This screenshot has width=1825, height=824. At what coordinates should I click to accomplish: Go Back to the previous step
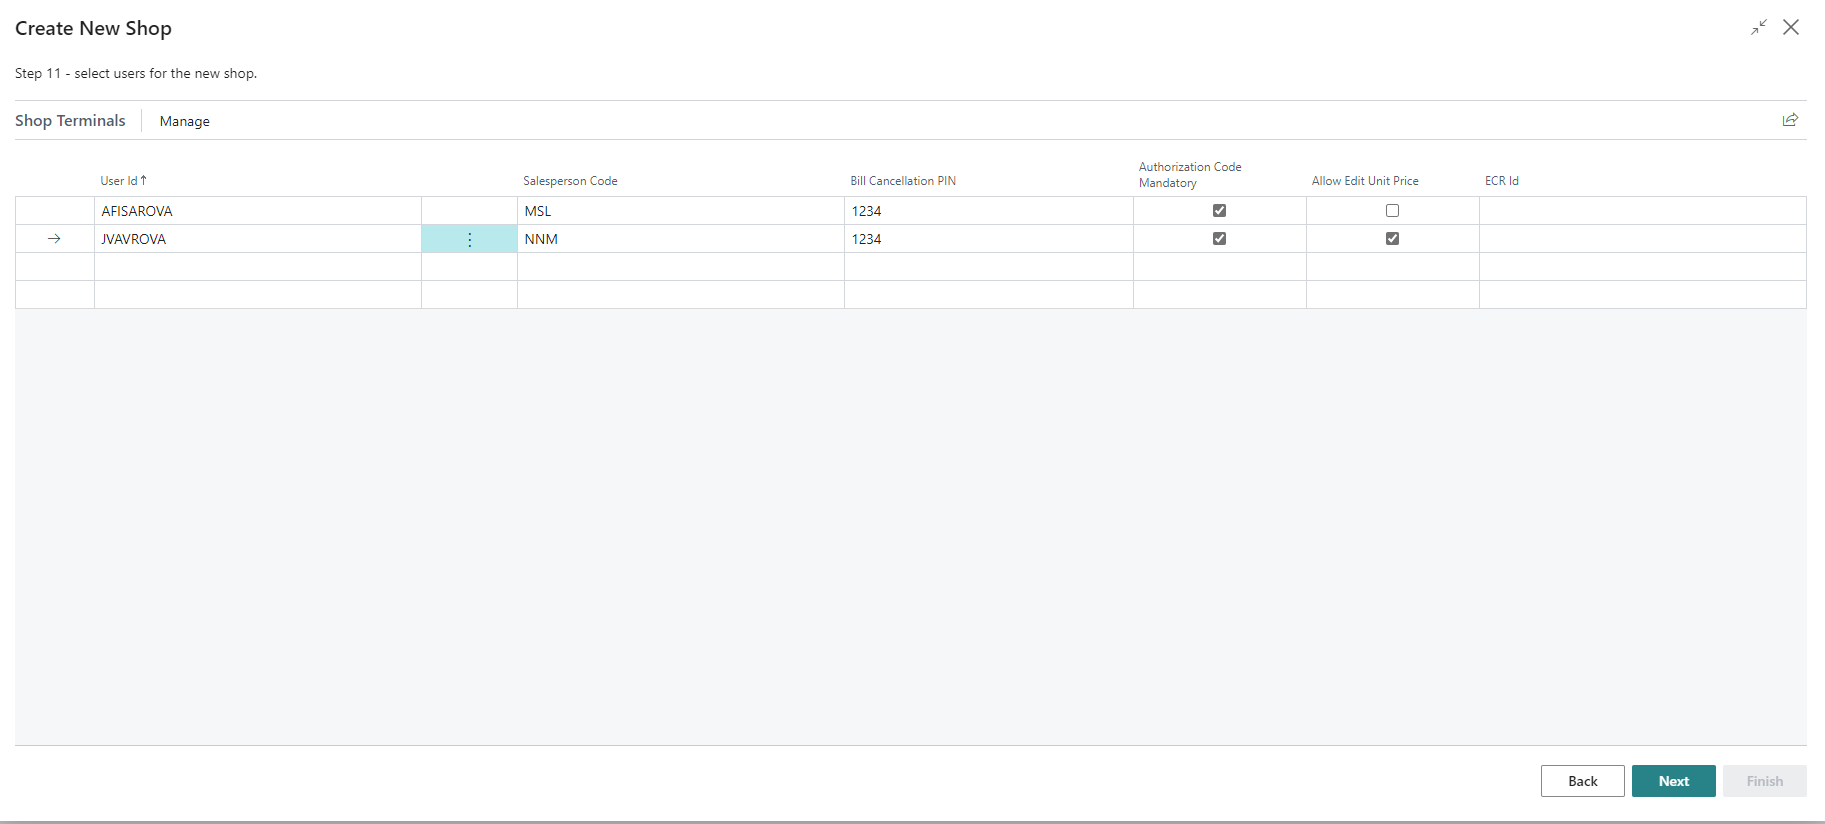(1583, 781)
